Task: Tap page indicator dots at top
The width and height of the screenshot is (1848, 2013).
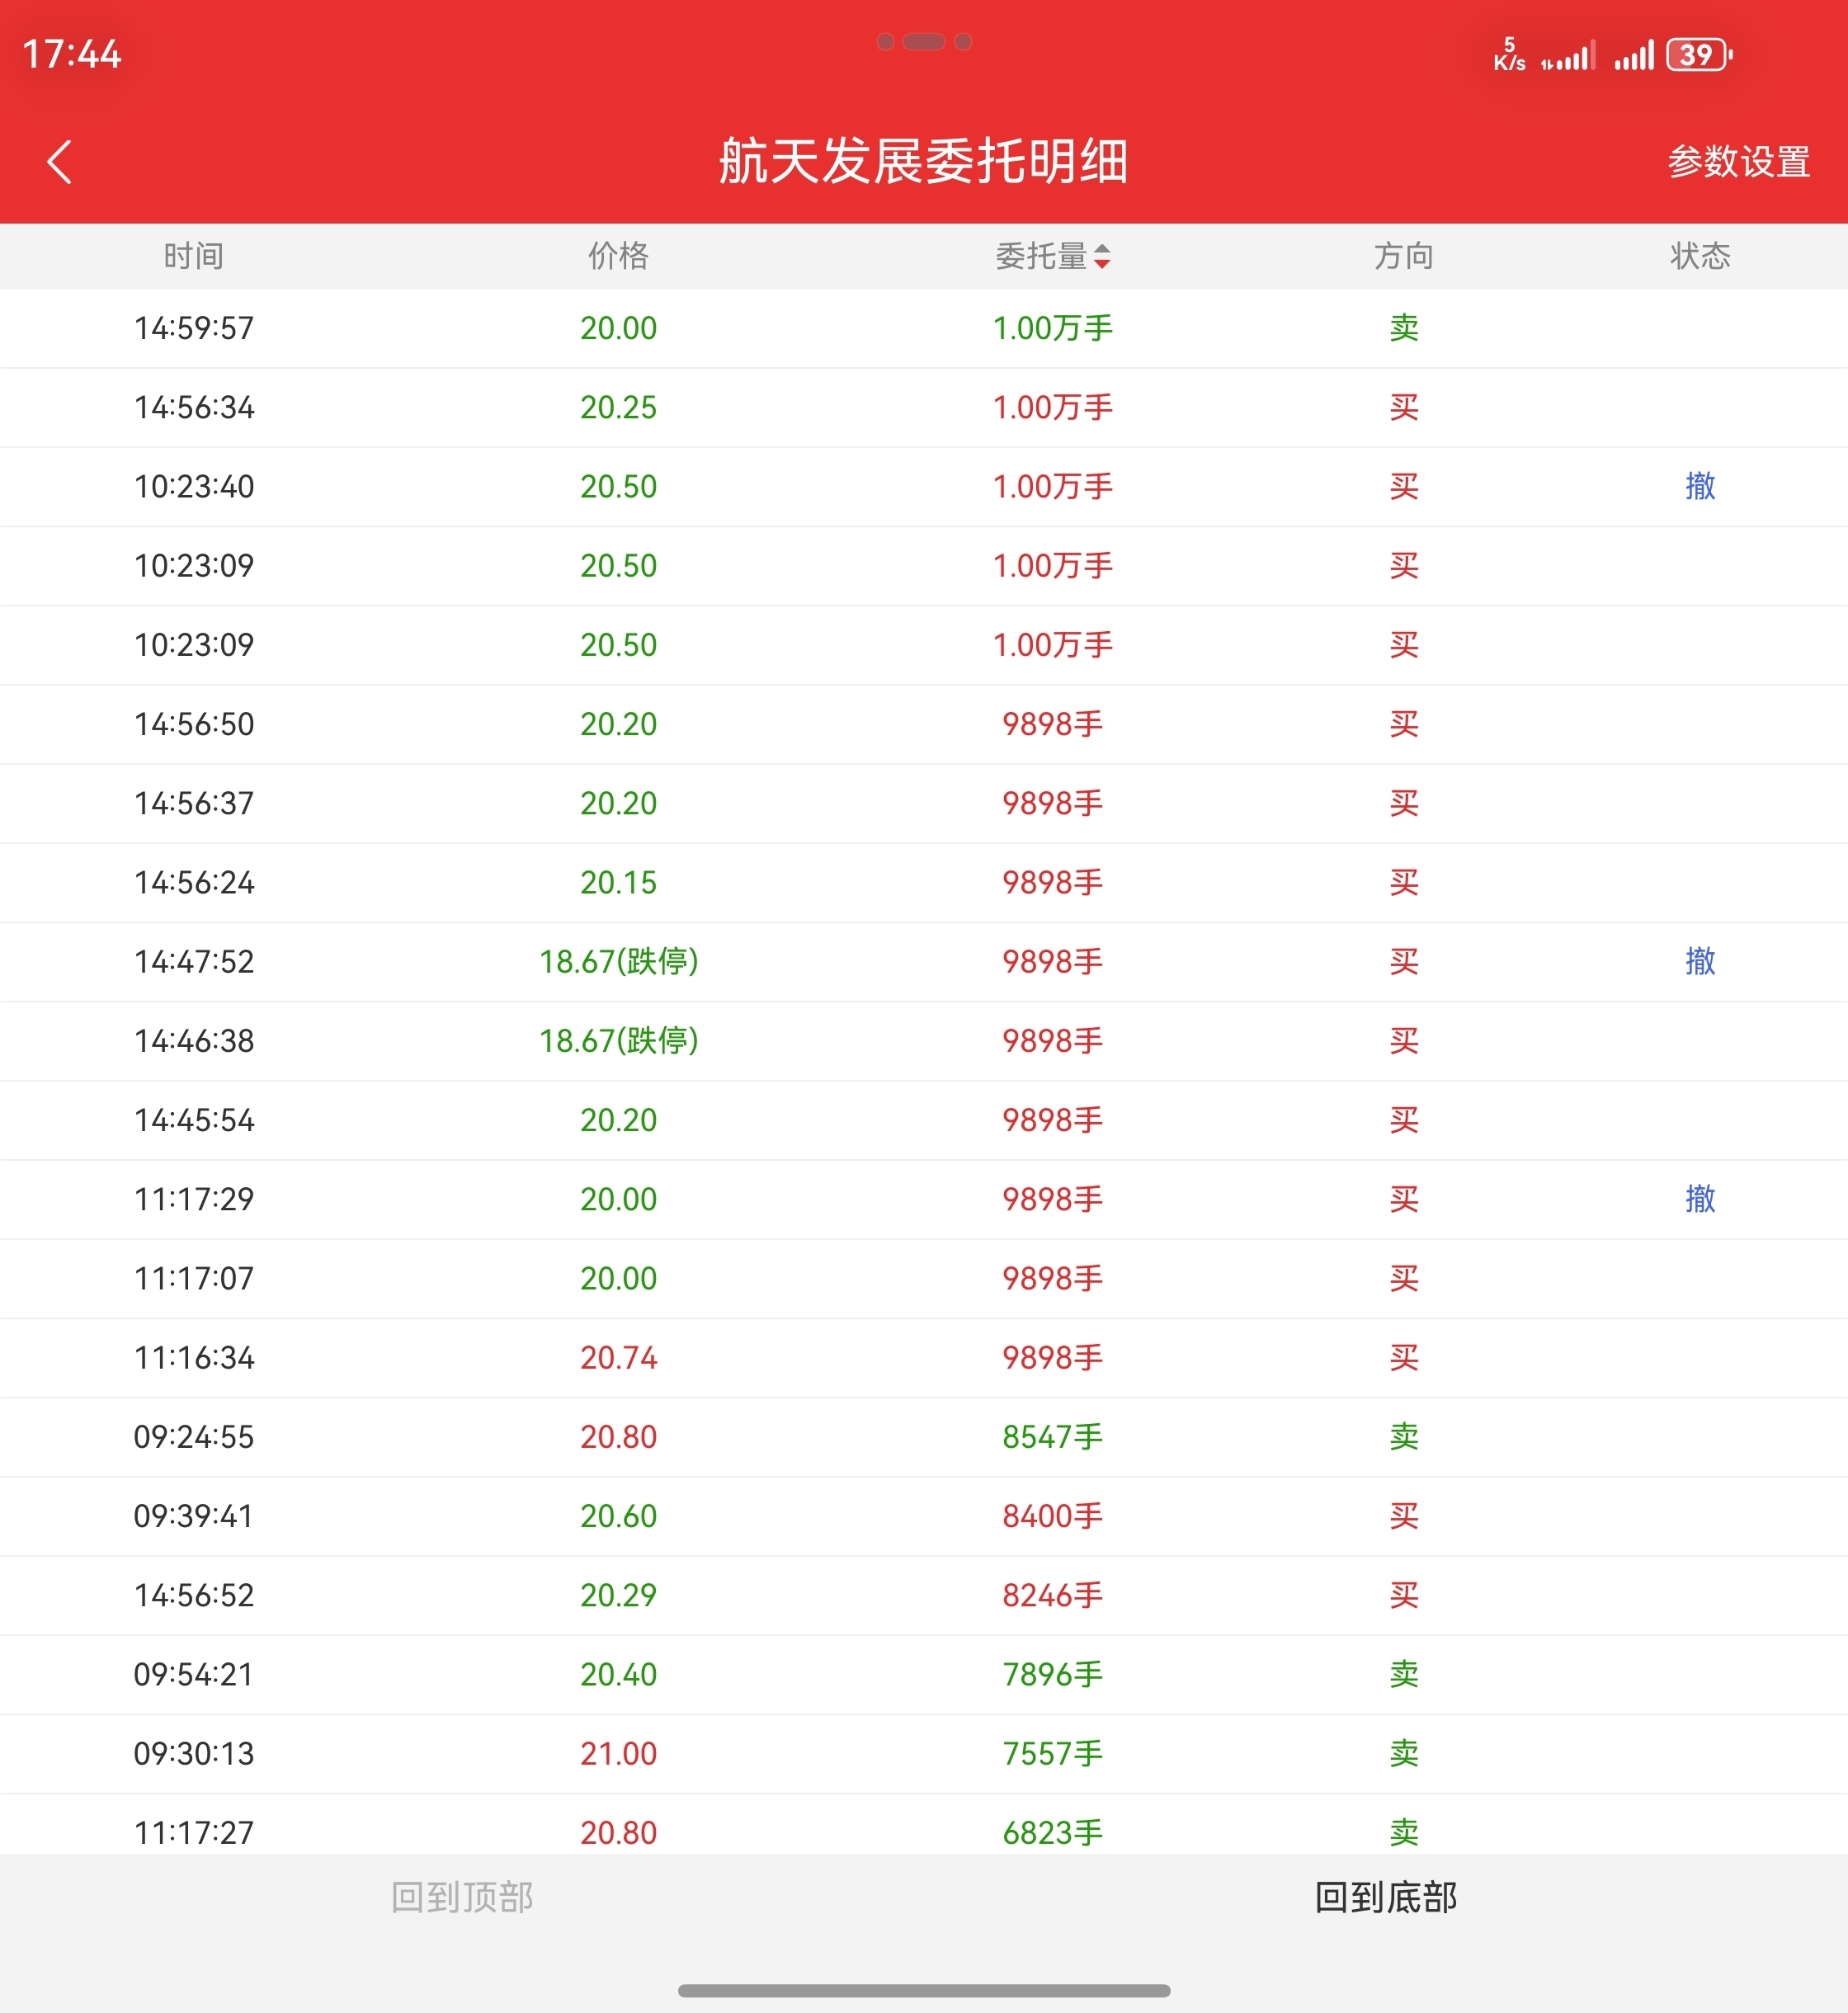Action: [x=923, y=41]
